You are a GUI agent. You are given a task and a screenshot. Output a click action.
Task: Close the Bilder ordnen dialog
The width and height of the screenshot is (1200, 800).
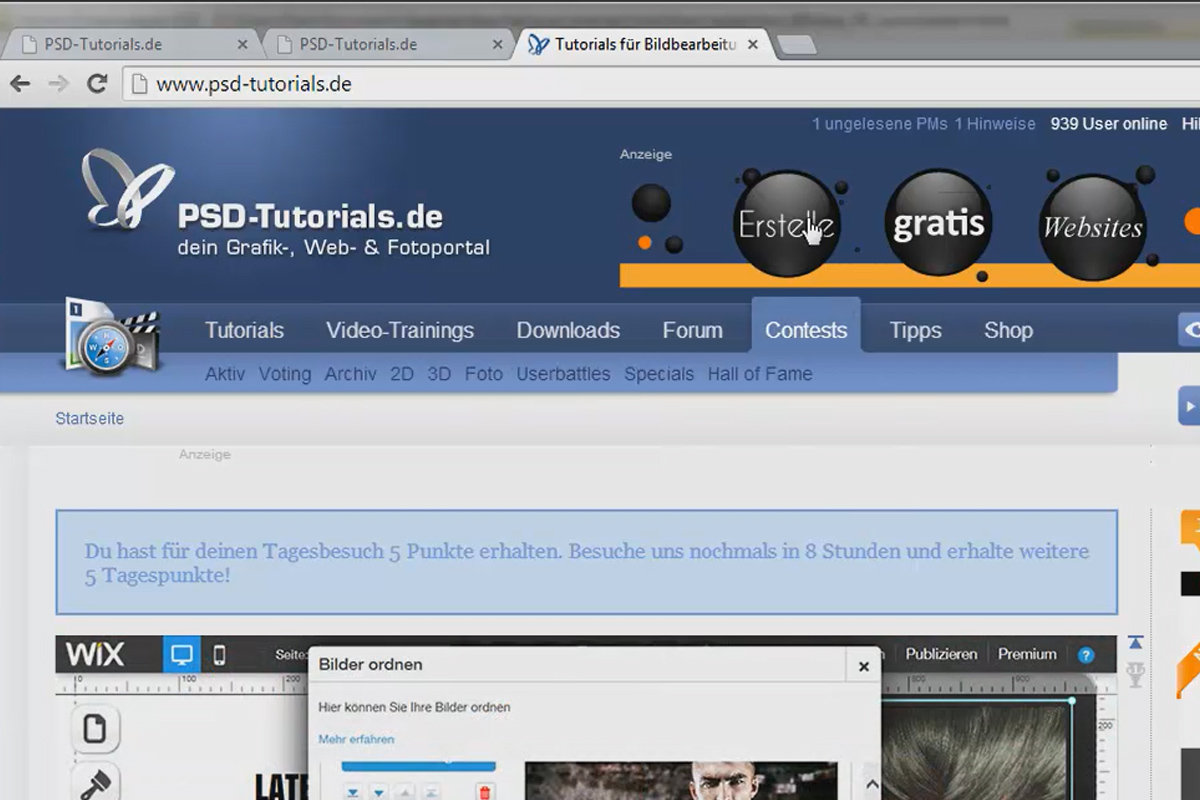pos(863,666)
